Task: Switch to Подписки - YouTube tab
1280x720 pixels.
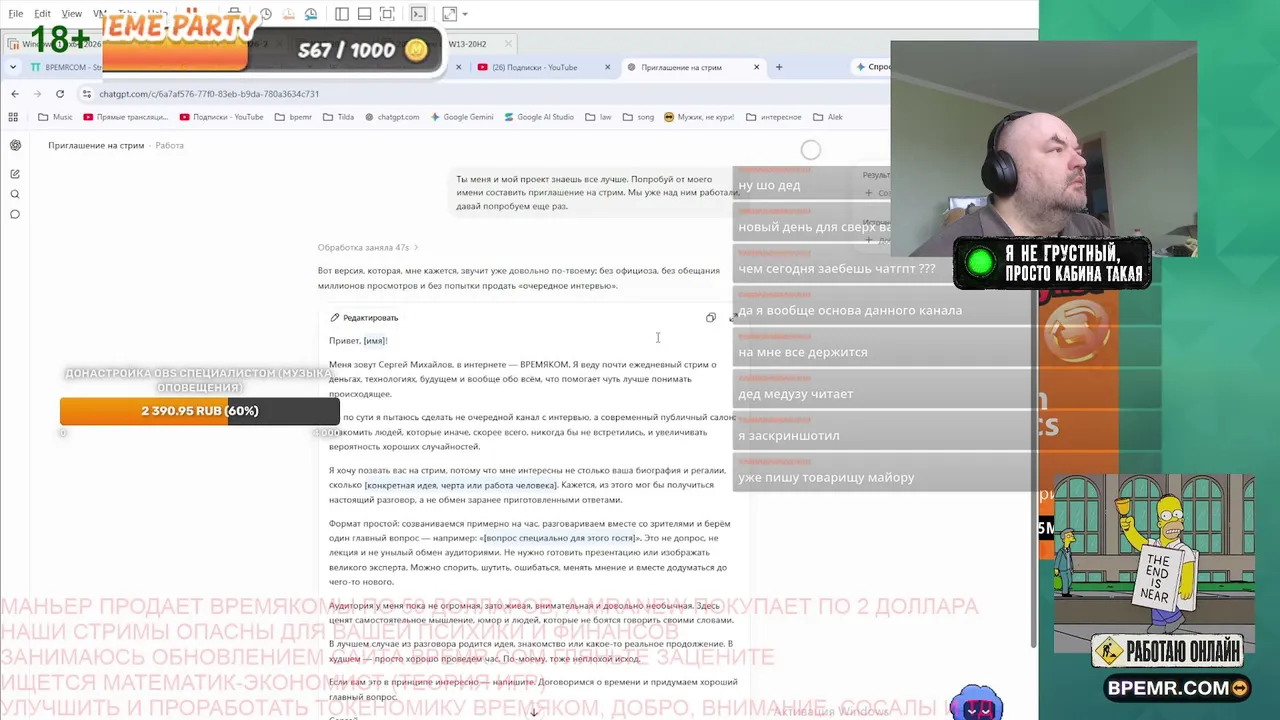Action: [x=544, y=67]
